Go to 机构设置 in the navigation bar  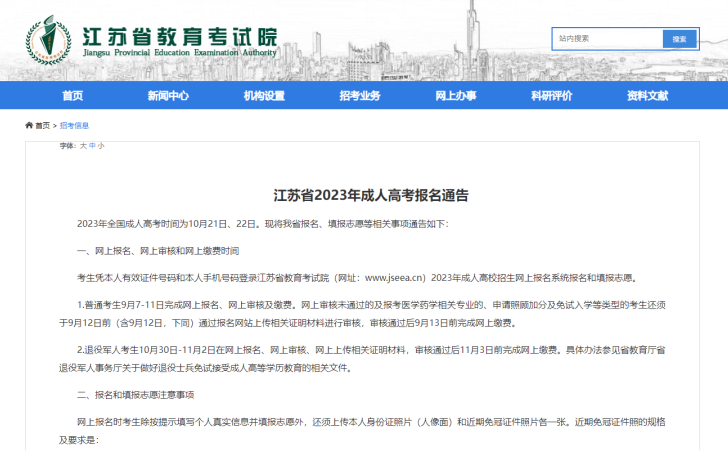[x=264, y=96]
